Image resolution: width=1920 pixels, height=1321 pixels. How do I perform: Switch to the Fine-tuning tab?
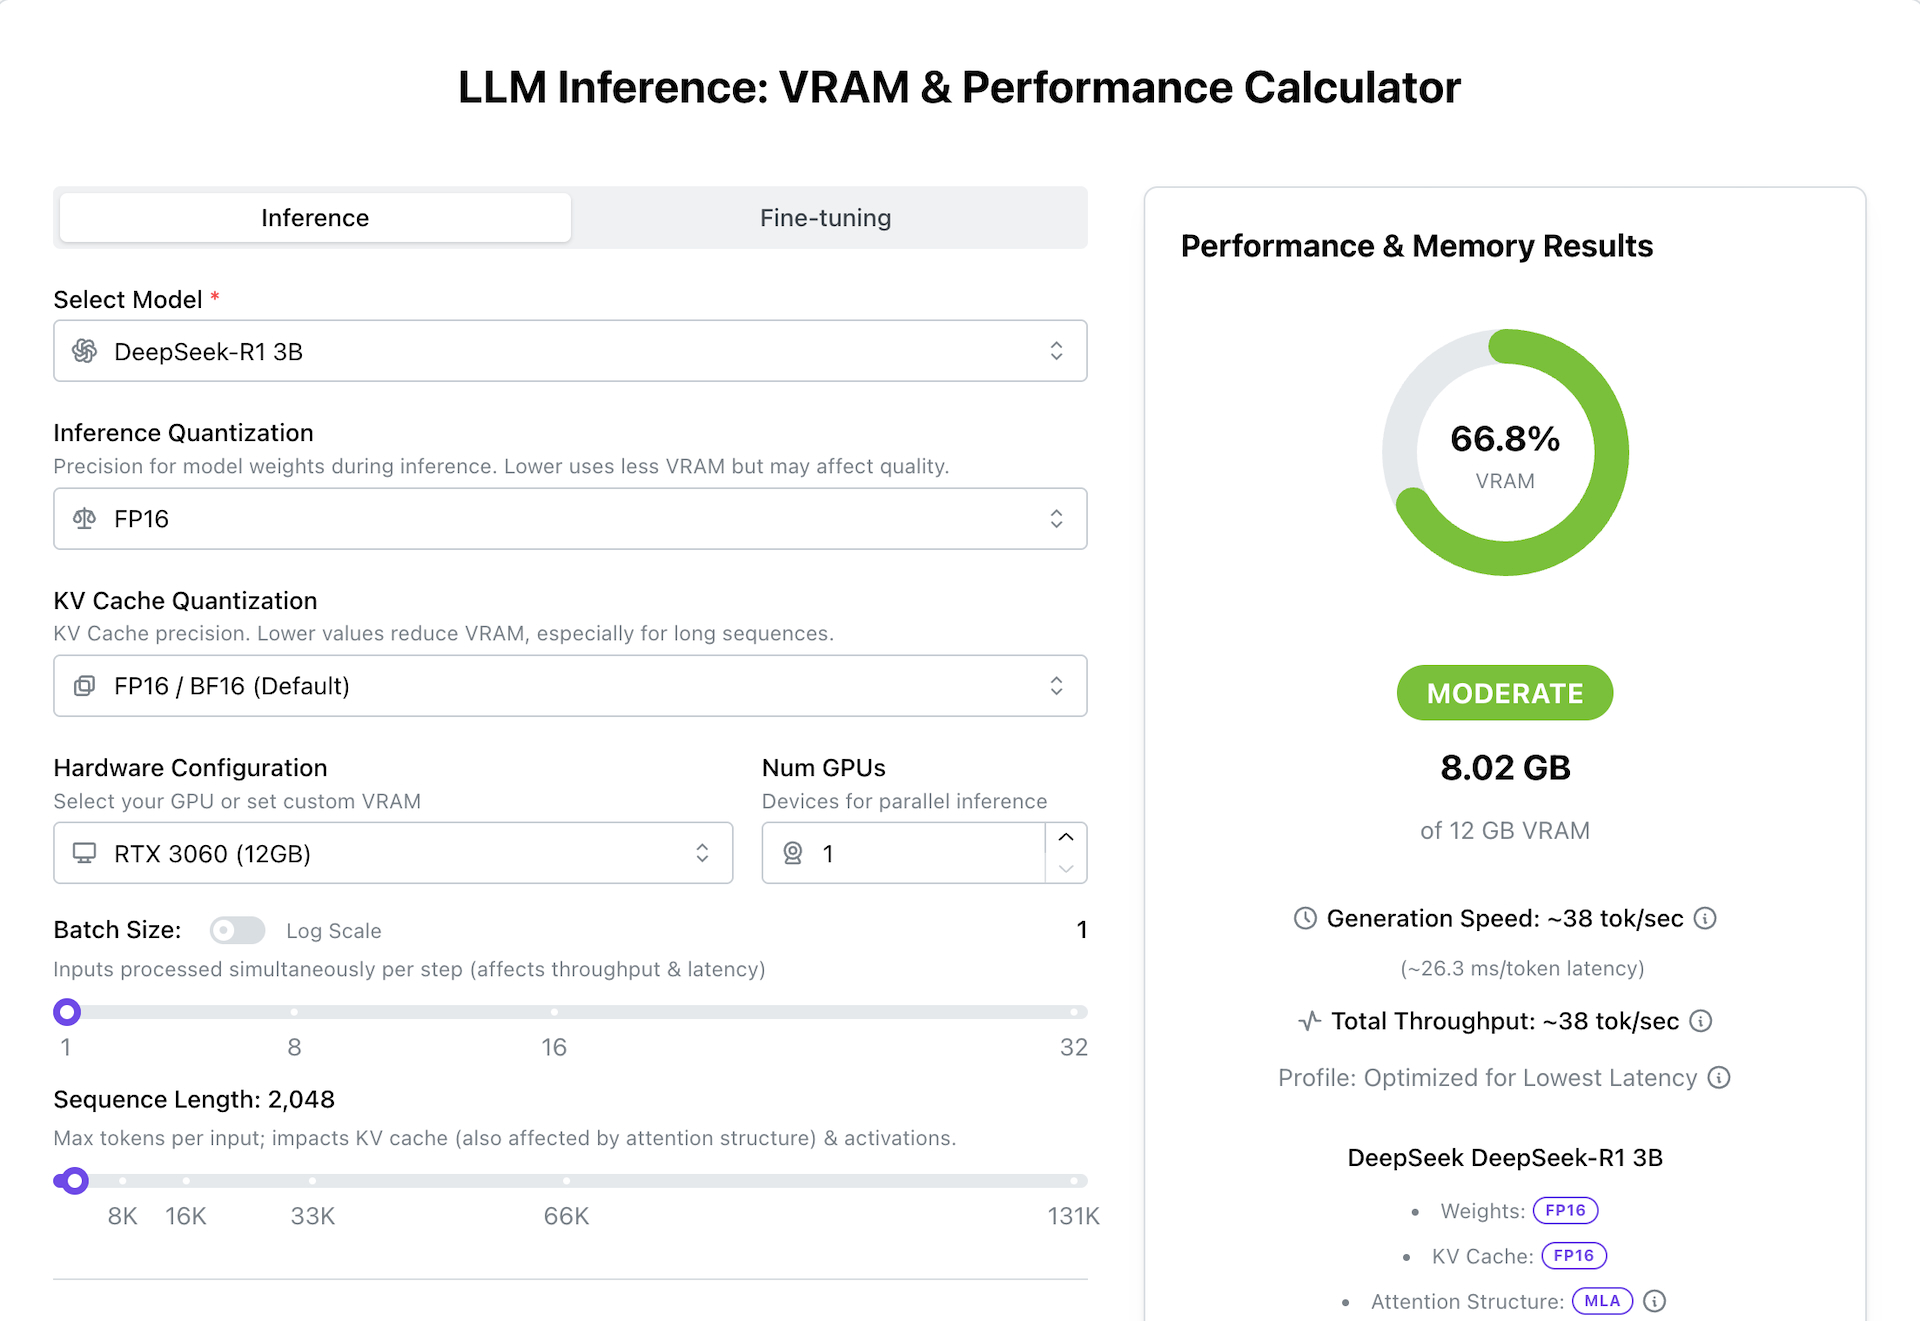point(825,217)
